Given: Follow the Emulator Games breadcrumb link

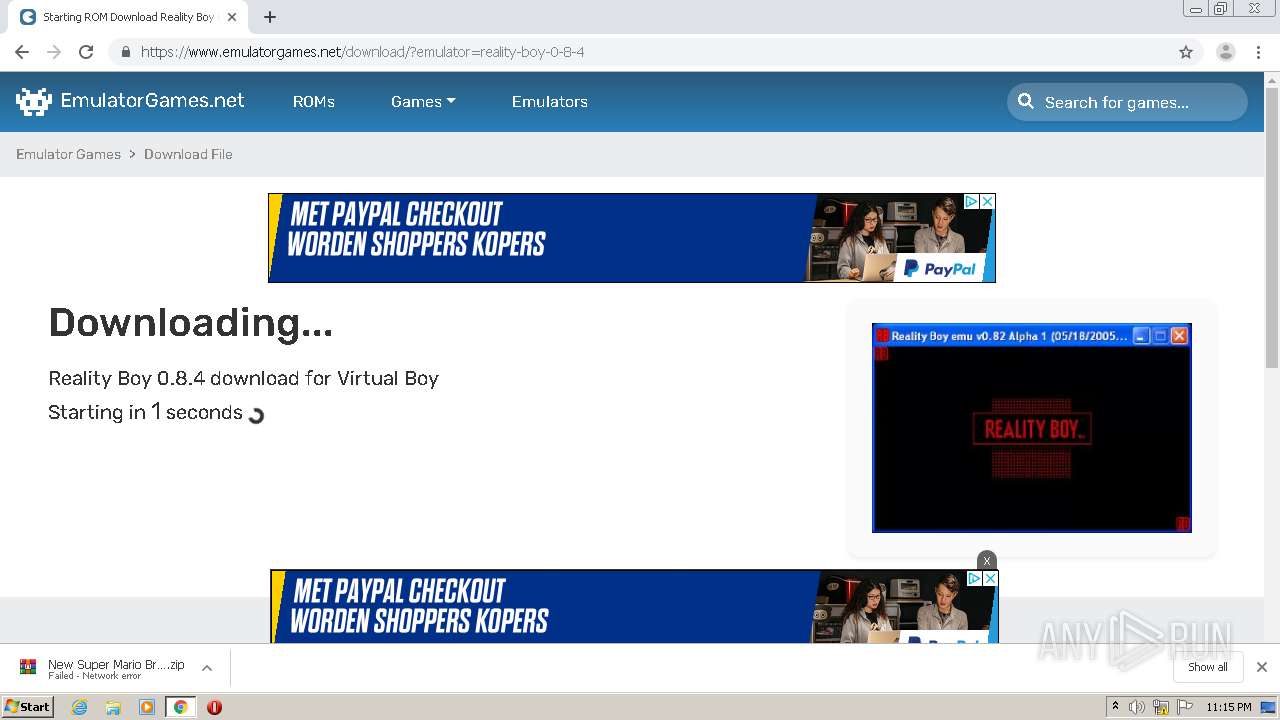Looking at the screenshot, I should point(68,154).
